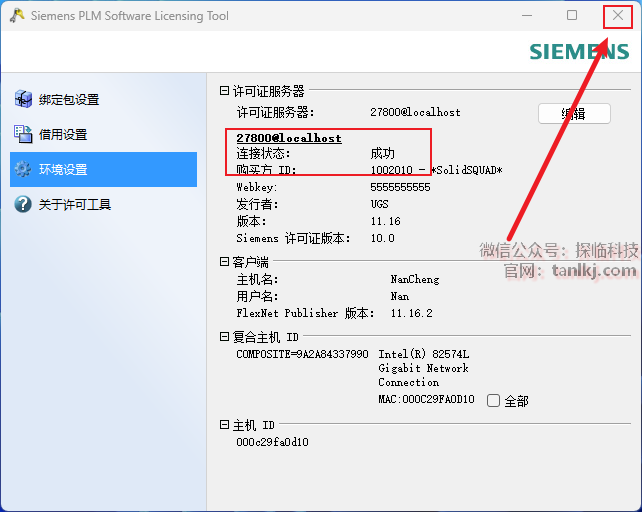
Task: Click the COMPOSITE=9A2A84337990 text
Action: click(302, 354)
